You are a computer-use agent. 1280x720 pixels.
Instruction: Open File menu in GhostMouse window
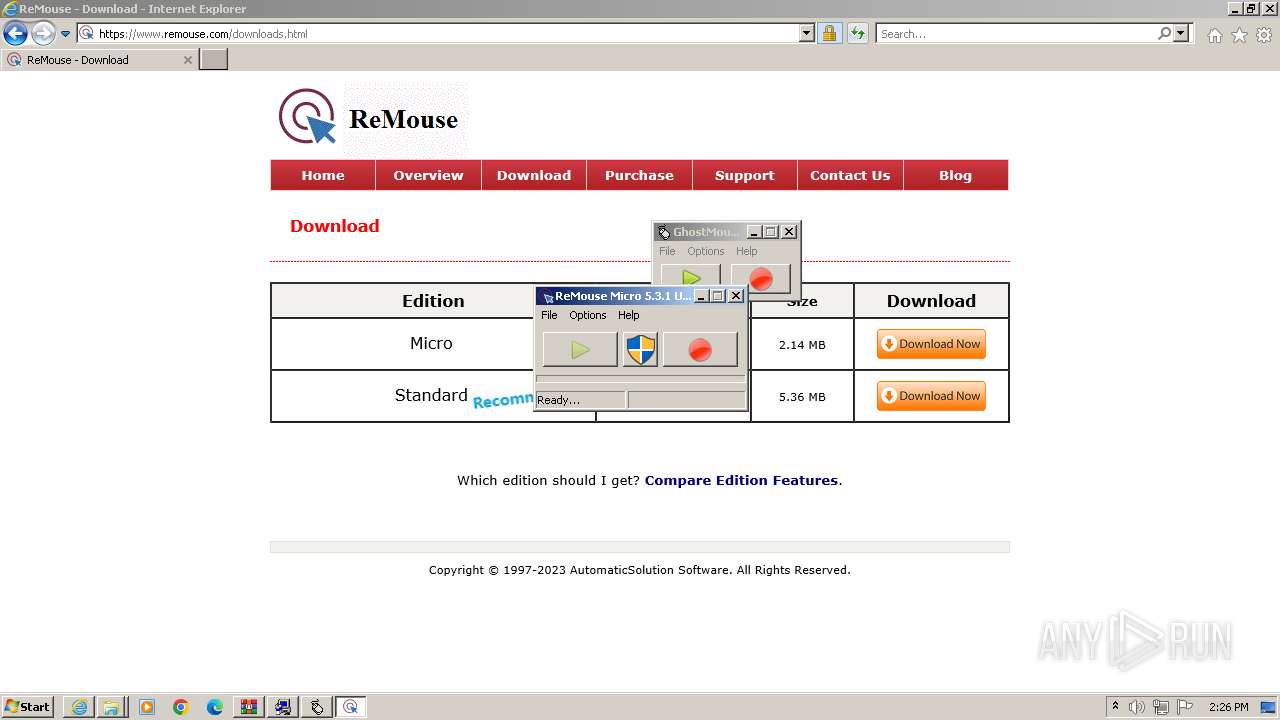[x=667, y=251]
